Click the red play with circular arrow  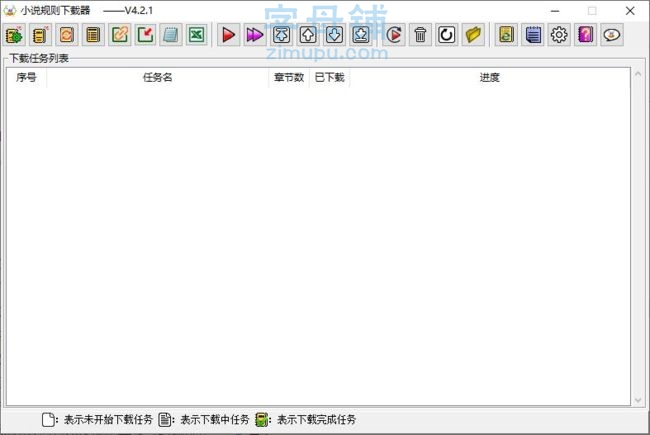click(x=394, y=35)
